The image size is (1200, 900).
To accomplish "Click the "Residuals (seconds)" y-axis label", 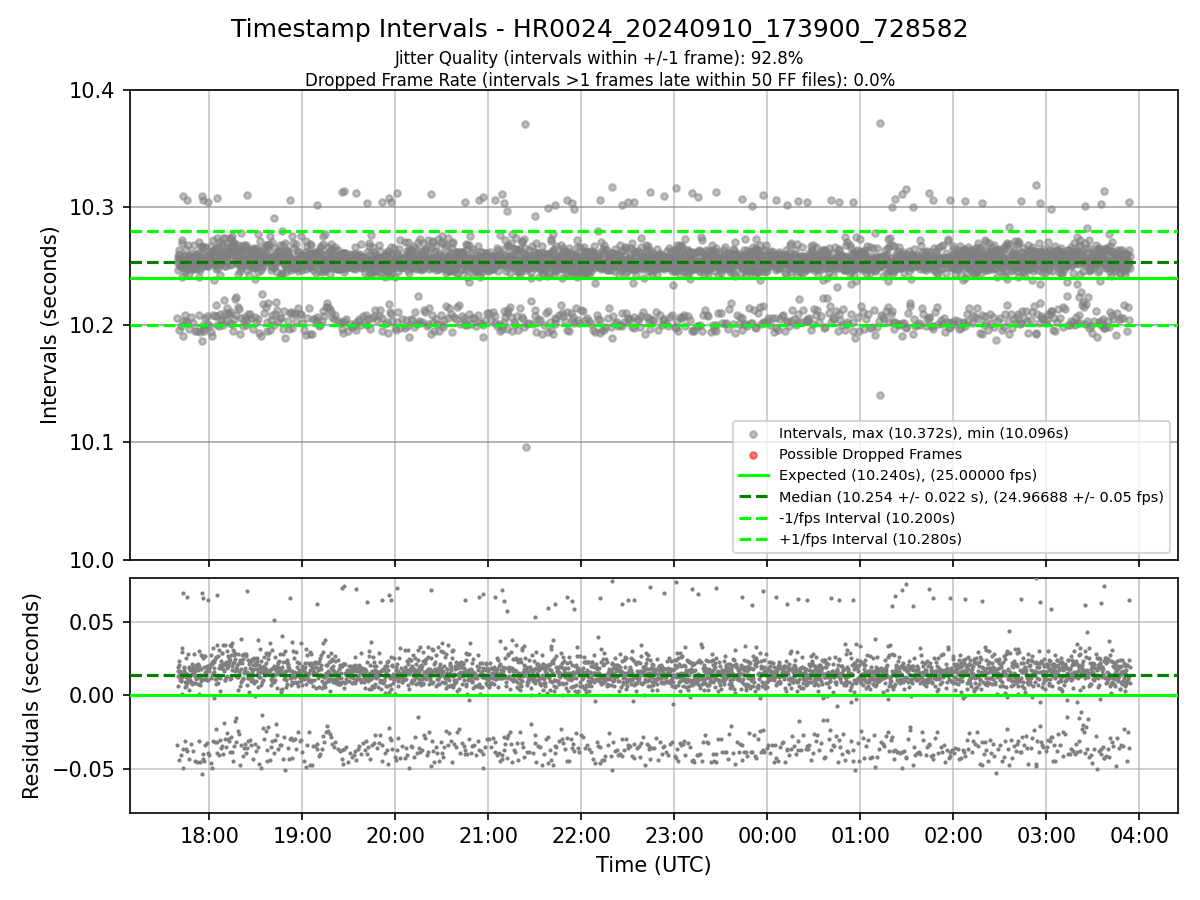I will click(x=31, y=695).
